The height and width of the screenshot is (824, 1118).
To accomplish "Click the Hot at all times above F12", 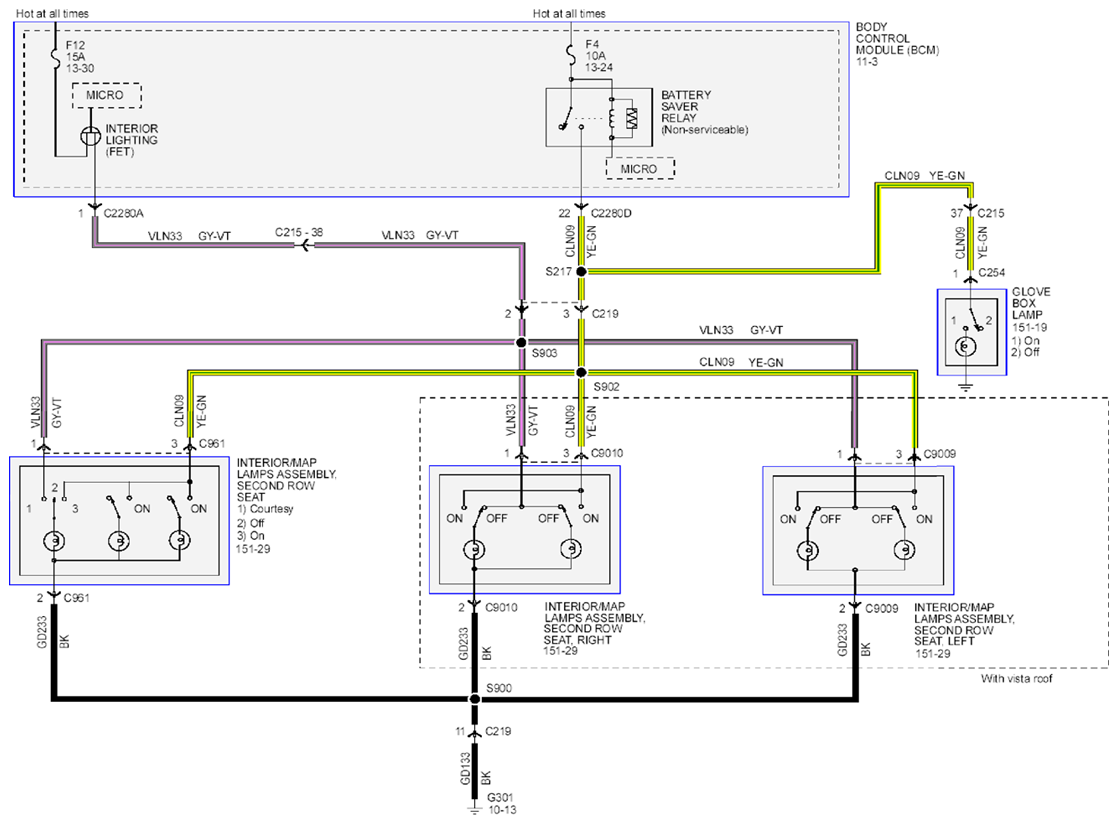I will (52, 14).
